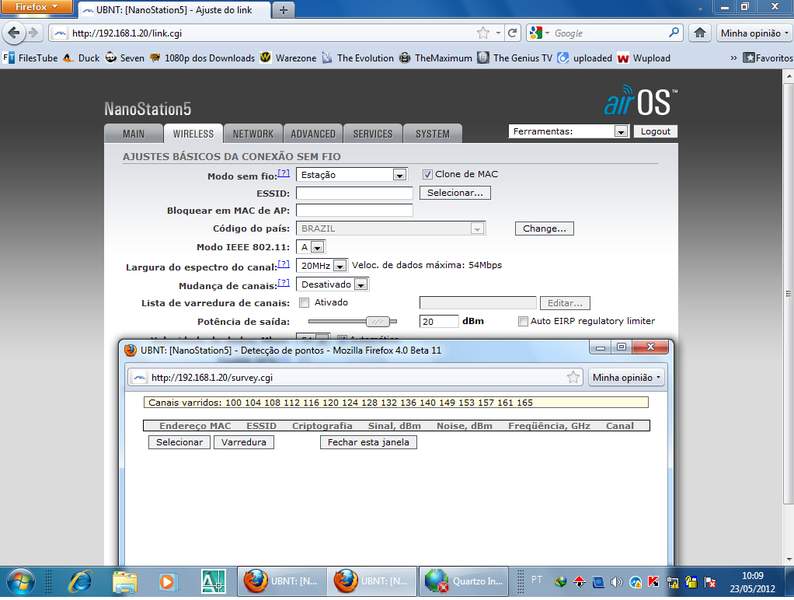Viewport: 794px width, 600px height.
Task: Open Seven bookmark
Action: [125, 58]
